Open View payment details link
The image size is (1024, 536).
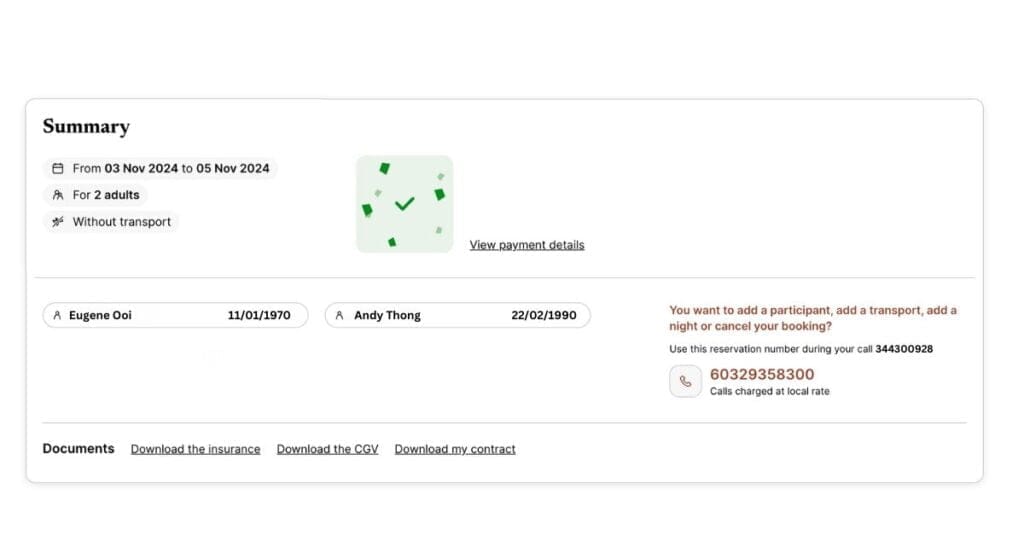pos(527,245)
